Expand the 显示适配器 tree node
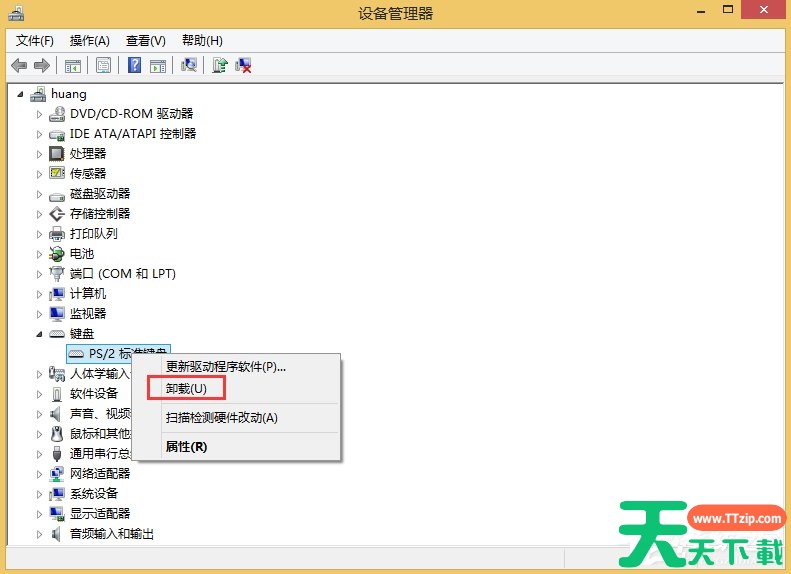Screen dimensions: 791x574 [40, 514]
